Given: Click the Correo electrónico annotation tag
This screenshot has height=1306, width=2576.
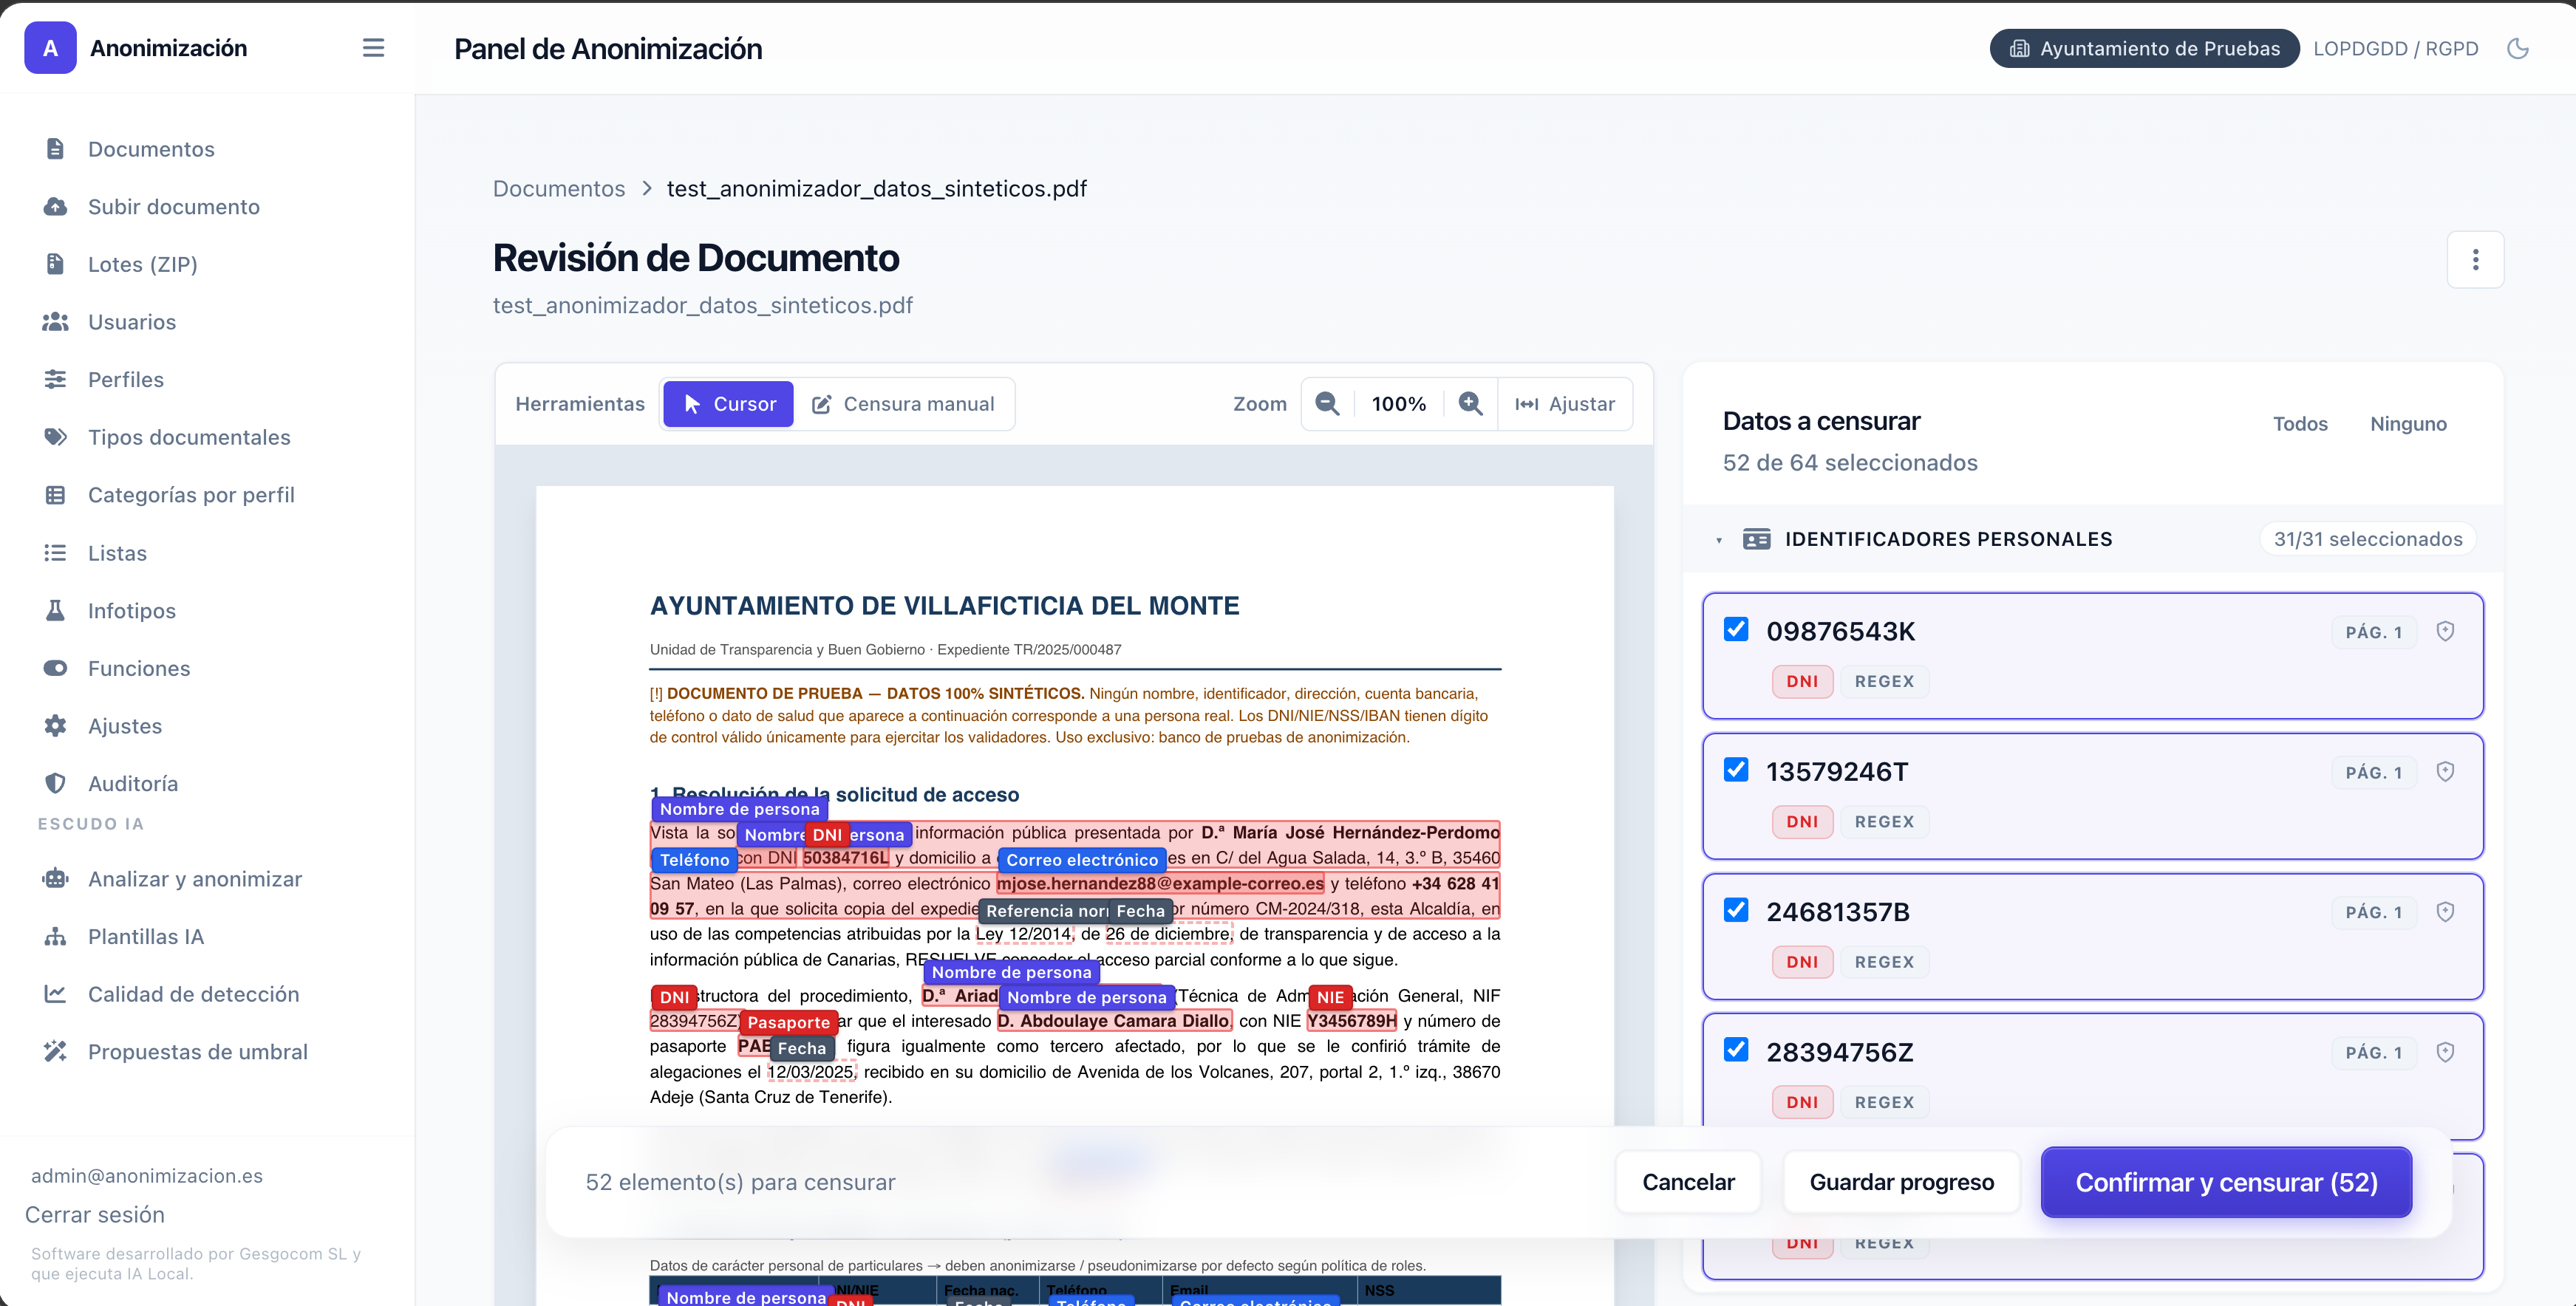Looking at the screenshot, I should [x=1082, y=860].
